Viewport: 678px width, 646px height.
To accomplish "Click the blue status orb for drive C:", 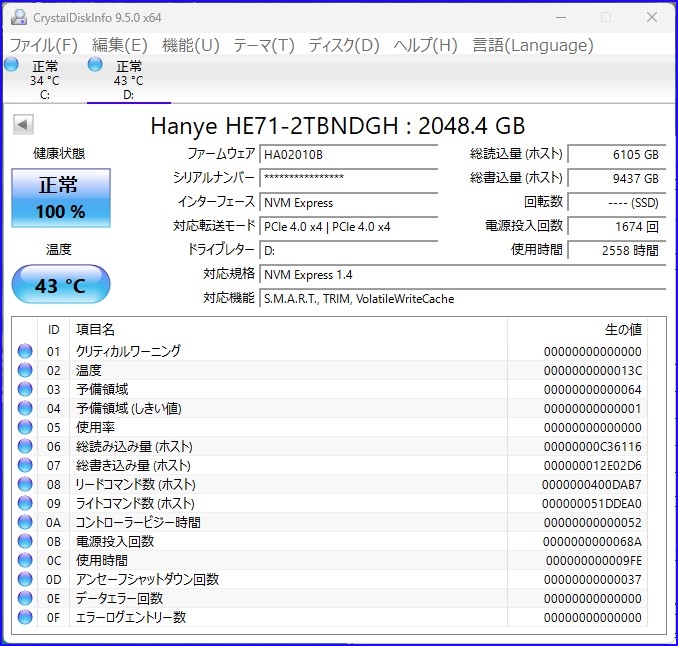I will pyautogui.click(x=12, y=64).
